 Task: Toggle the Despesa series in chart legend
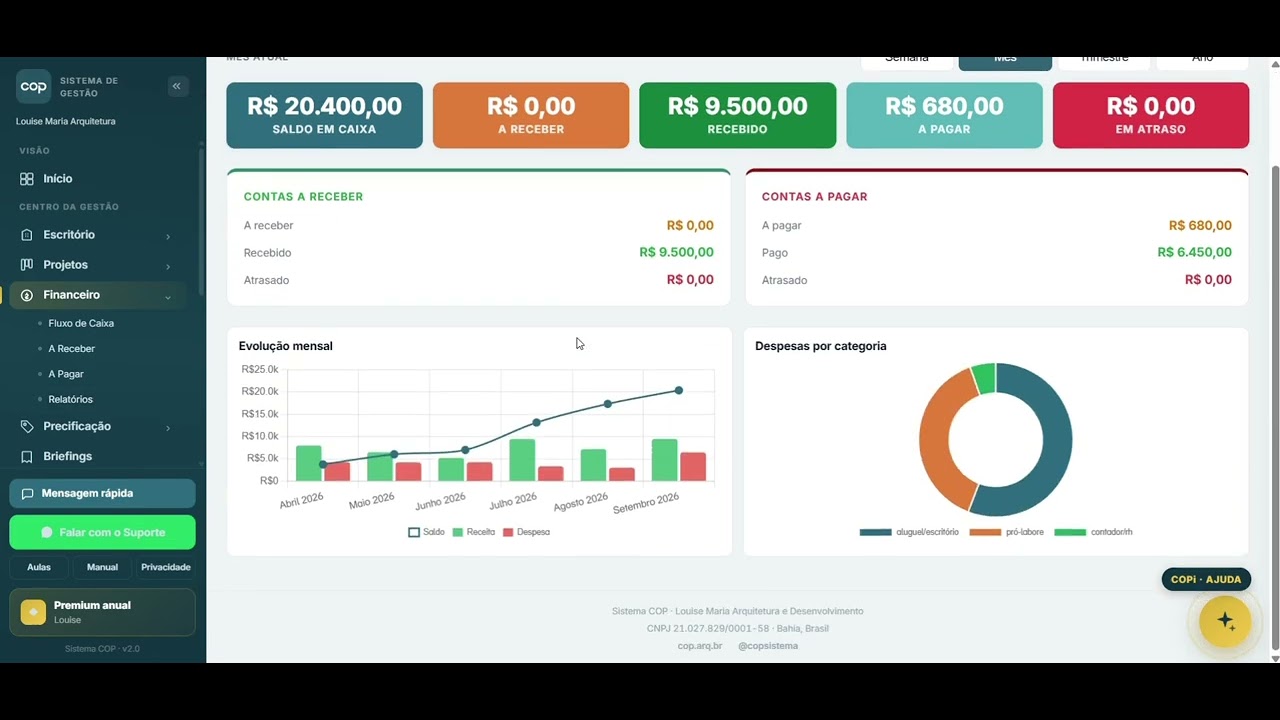(x=527, y=532)
